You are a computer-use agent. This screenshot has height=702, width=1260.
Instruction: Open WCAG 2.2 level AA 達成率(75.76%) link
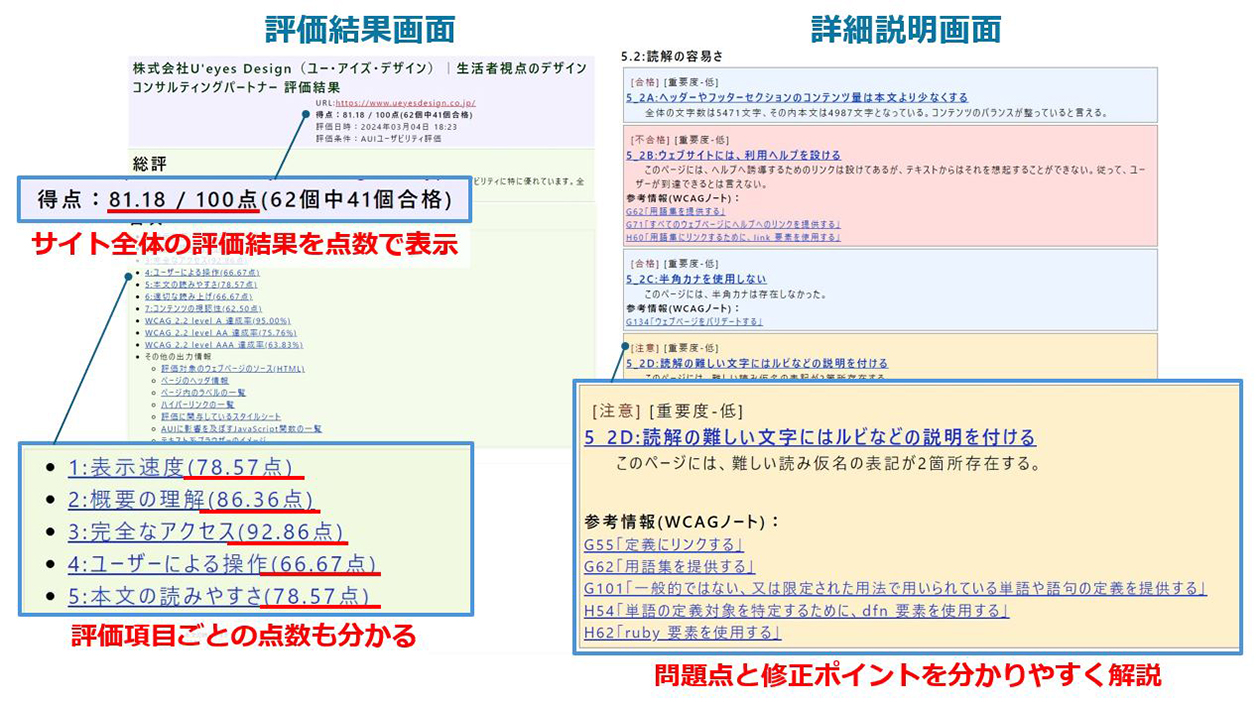[220, 333]
